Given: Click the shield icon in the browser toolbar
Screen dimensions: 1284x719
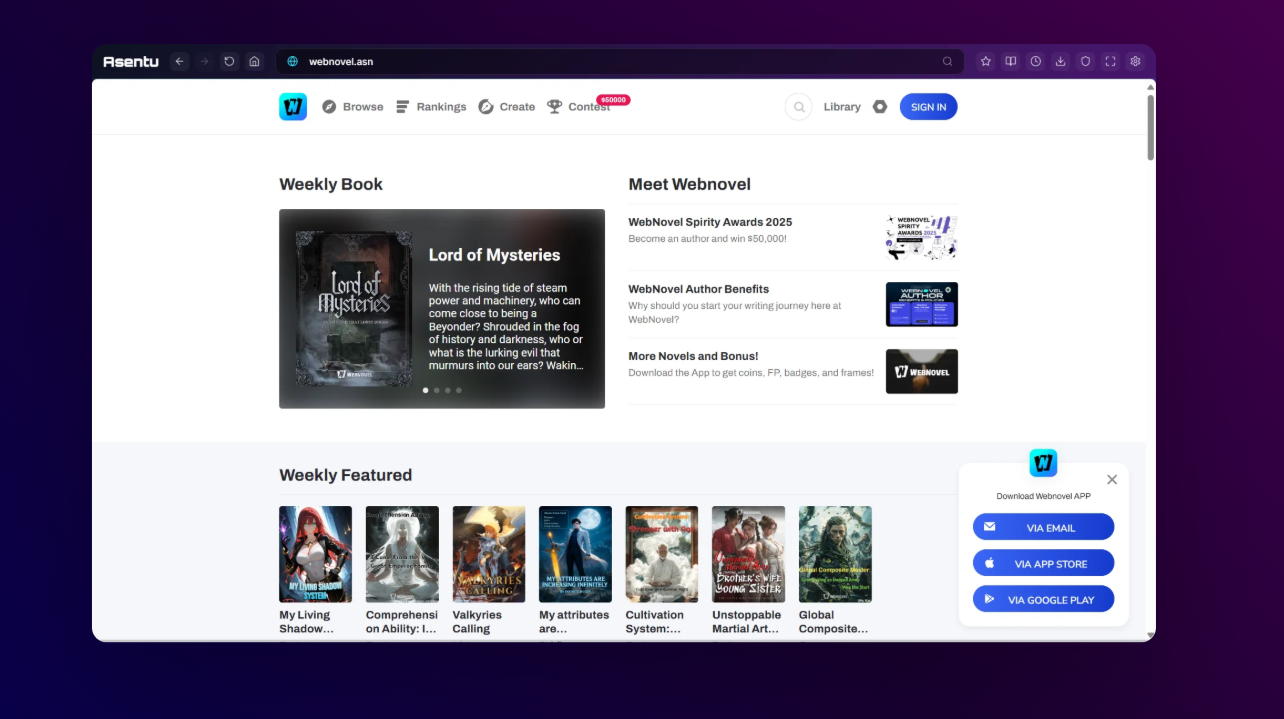Looking at the screenshot, I should (x=1085, y=61).
